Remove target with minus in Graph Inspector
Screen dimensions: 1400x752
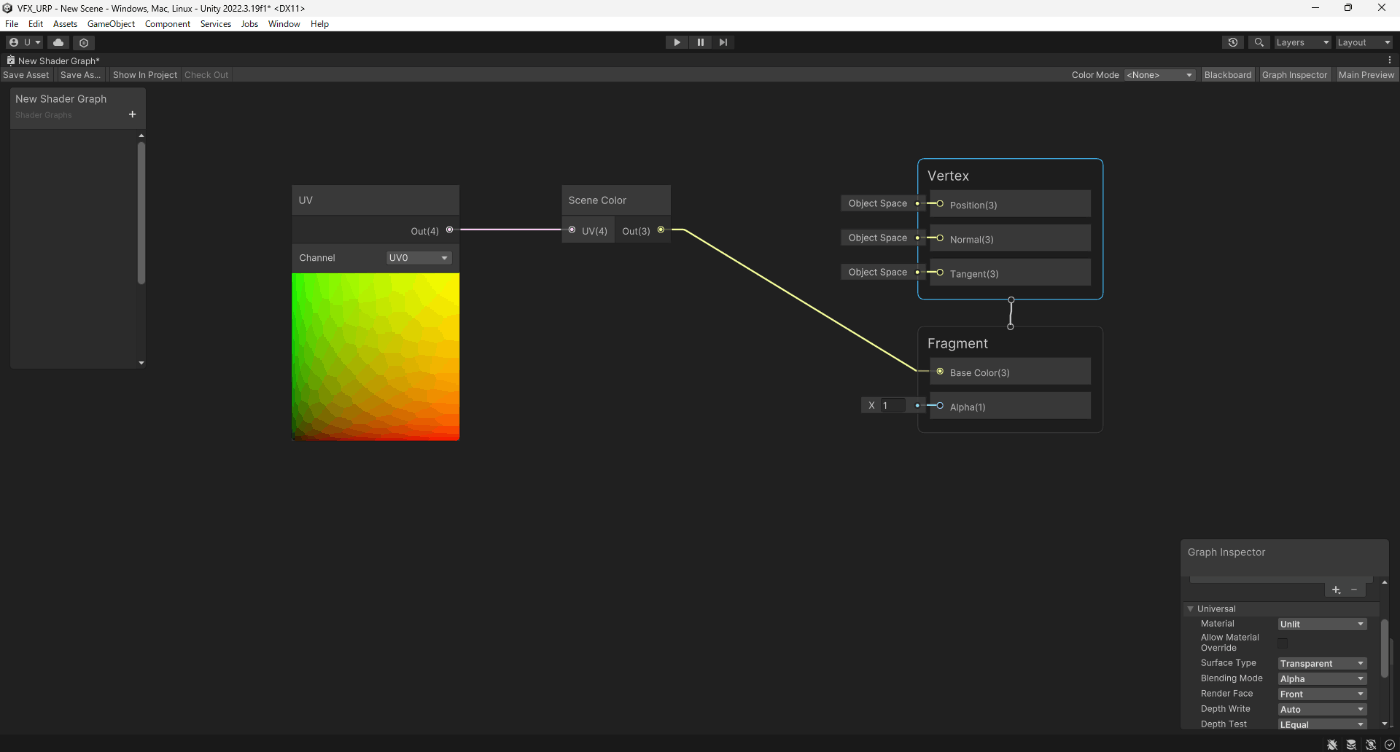click(x=1354, y=590)
